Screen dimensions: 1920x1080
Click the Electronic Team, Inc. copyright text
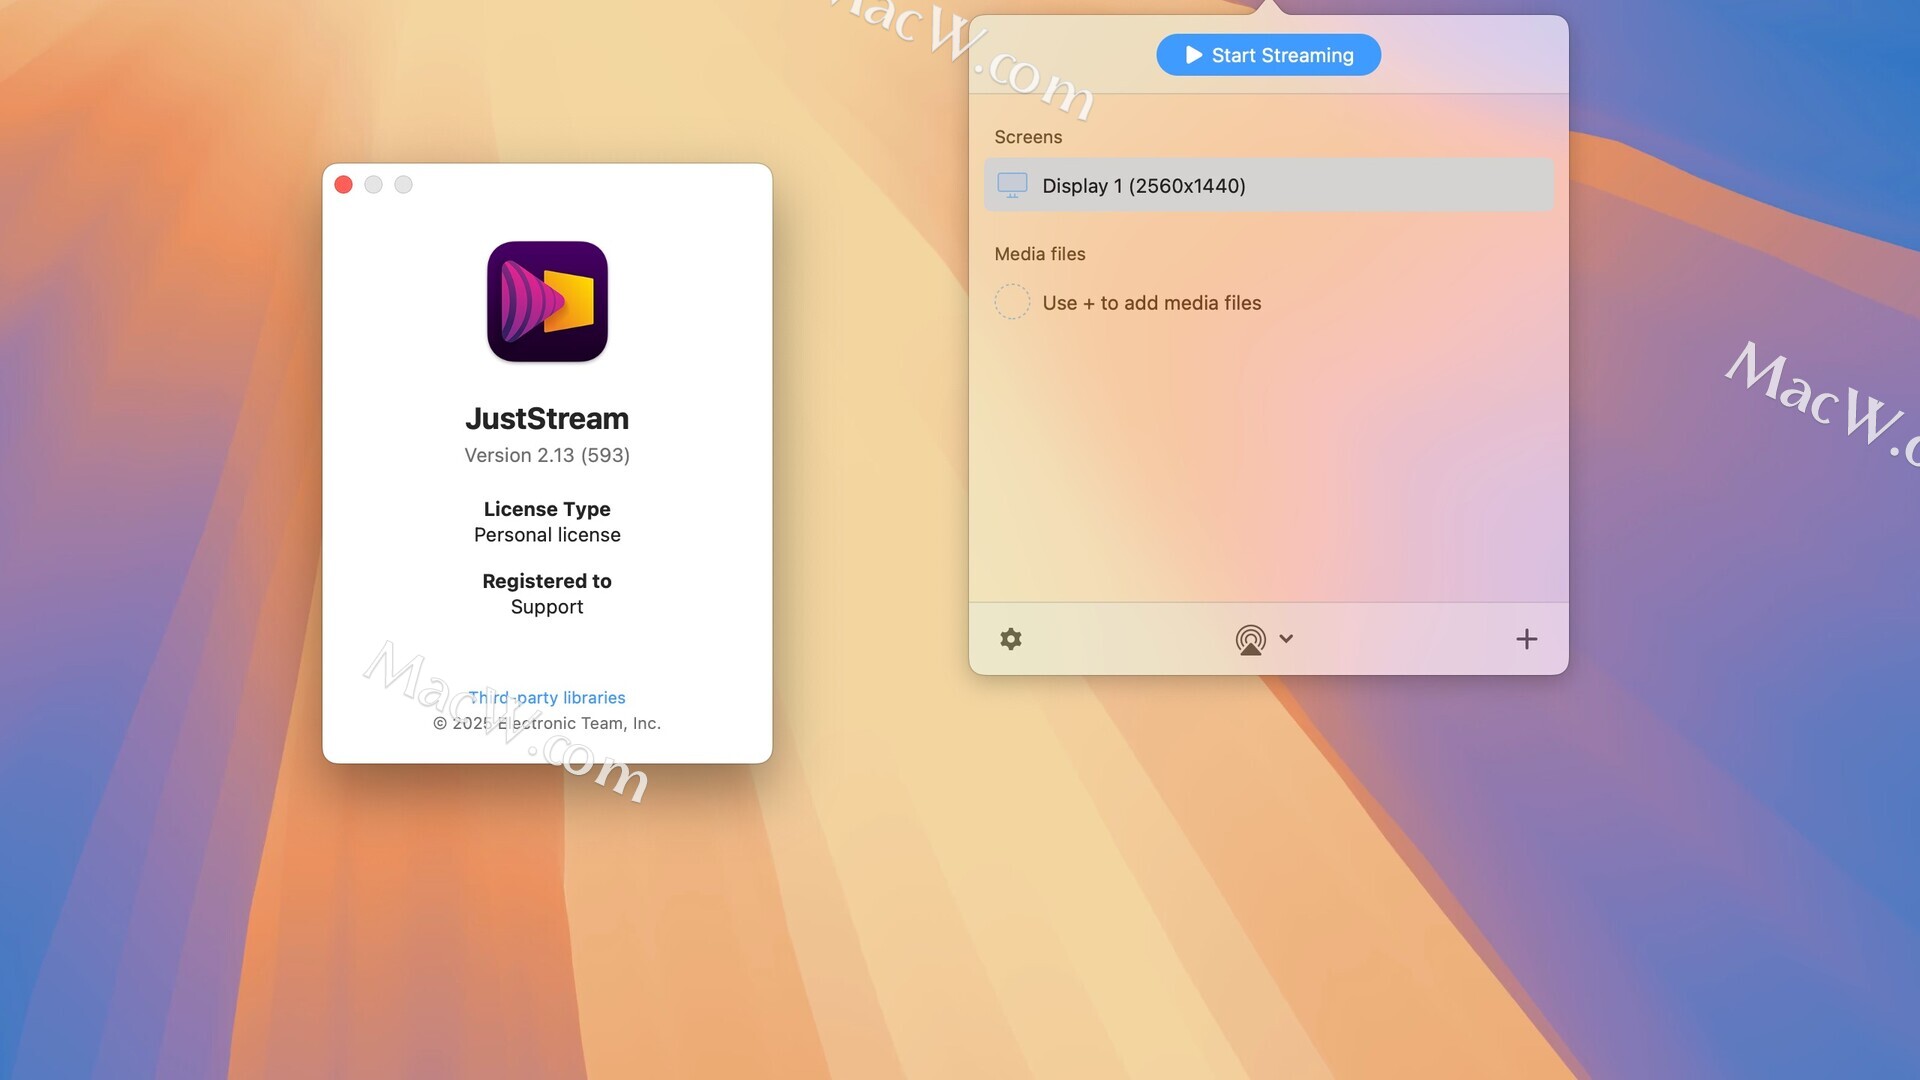point(547,723)
